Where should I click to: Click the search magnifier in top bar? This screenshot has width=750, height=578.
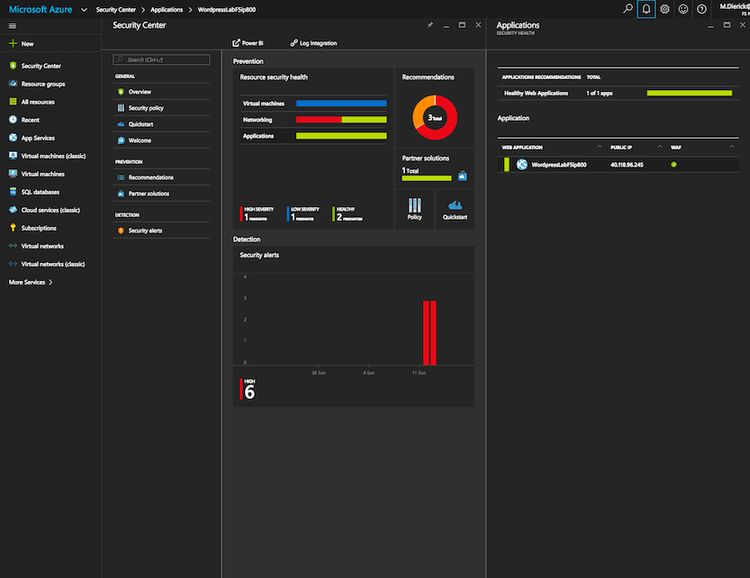tap(627, 9)
